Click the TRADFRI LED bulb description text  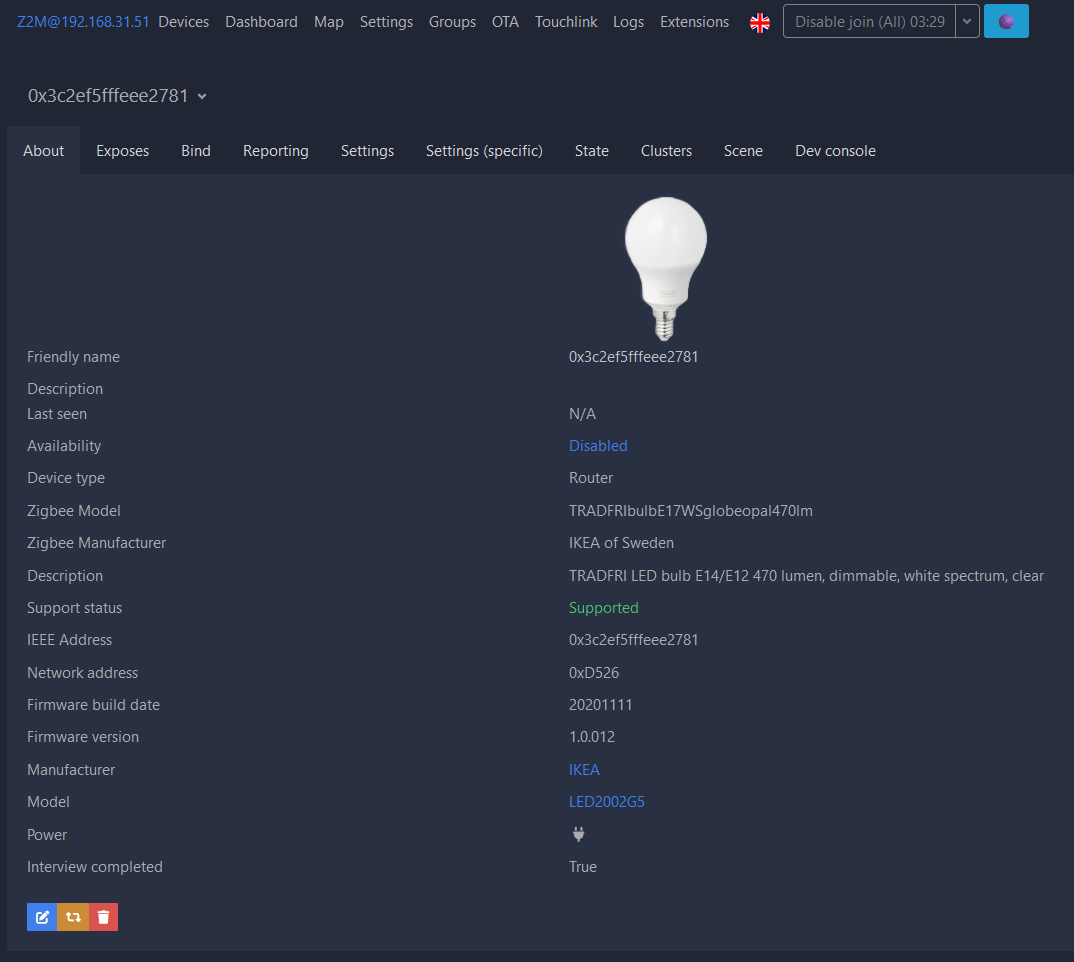coord(806,576)
